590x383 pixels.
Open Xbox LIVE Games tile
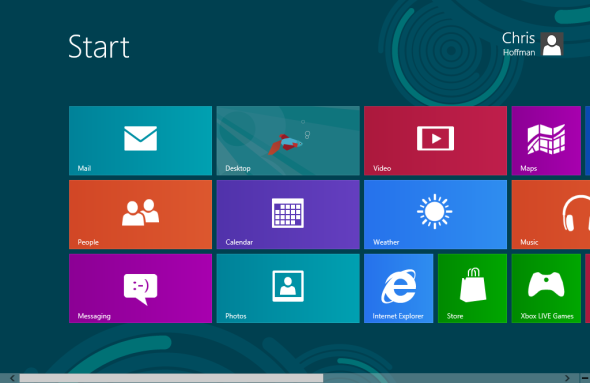pos(546,288)
